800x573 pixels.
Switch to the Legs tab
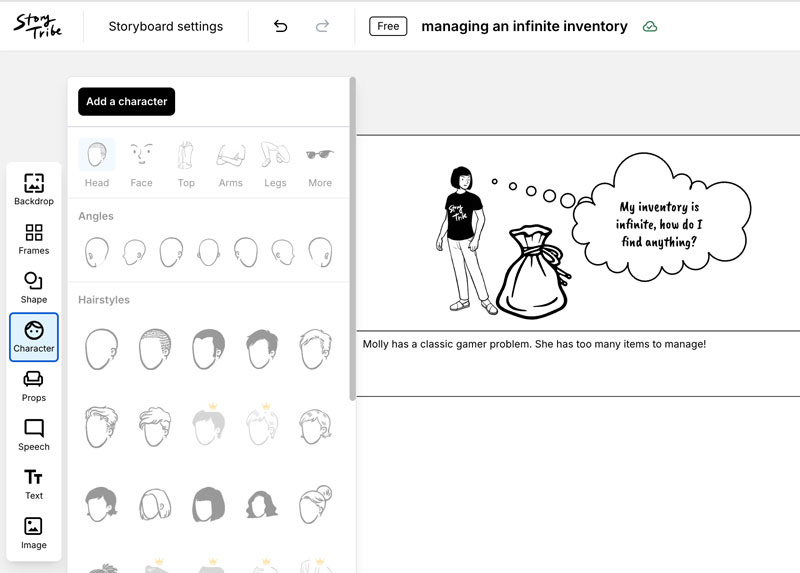point(275,164)
